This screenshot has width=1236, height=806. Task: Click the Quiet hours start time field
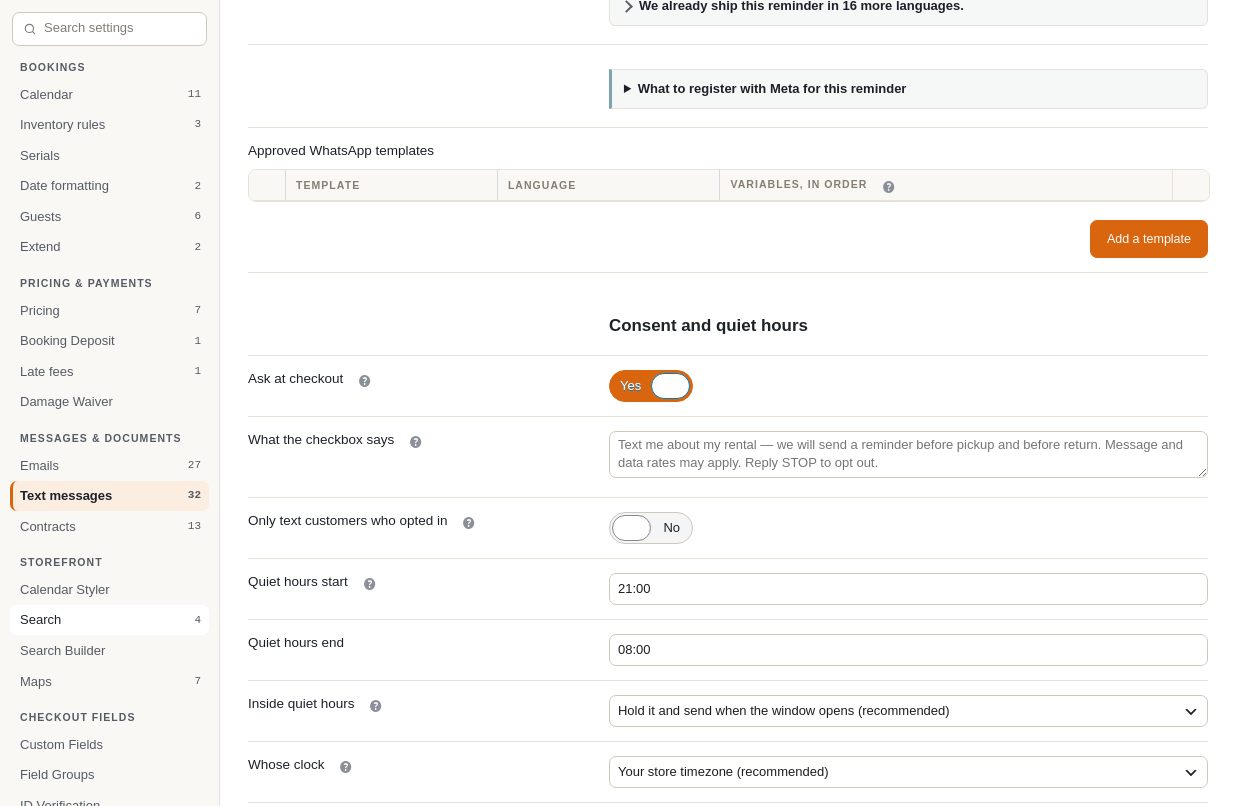click(x=908, y=589)
